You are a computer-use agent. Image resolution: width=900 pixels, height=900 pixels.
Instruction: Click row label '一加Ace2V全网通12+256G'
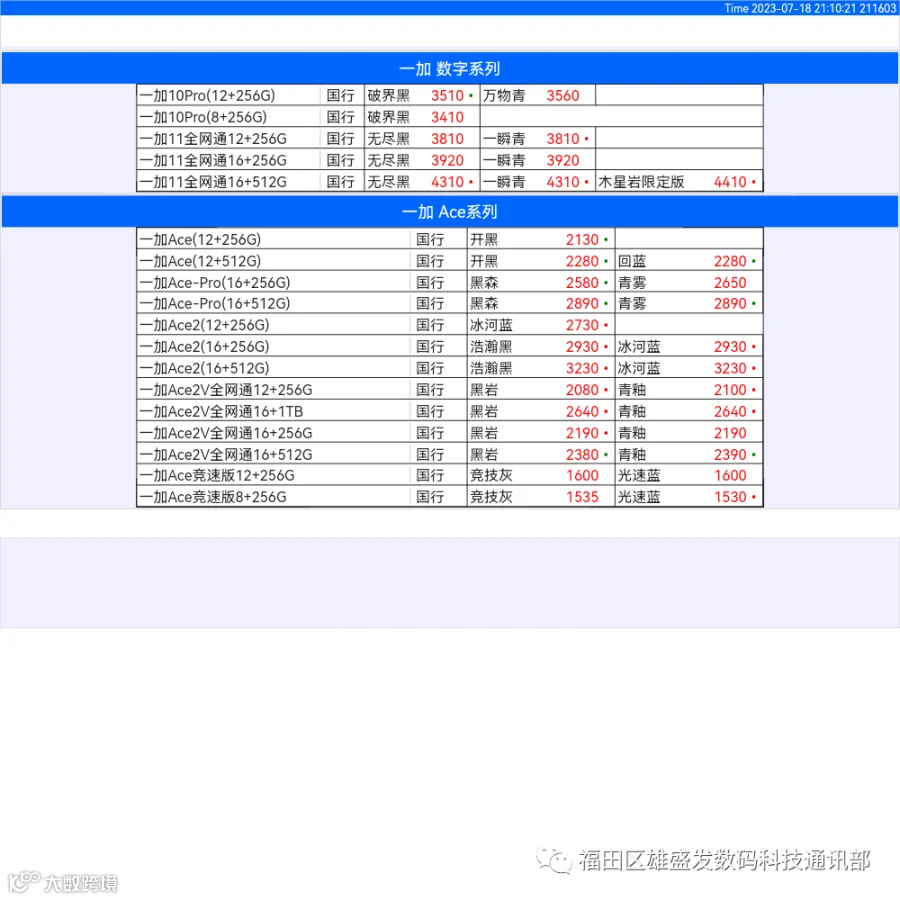(x=226, y=390)
